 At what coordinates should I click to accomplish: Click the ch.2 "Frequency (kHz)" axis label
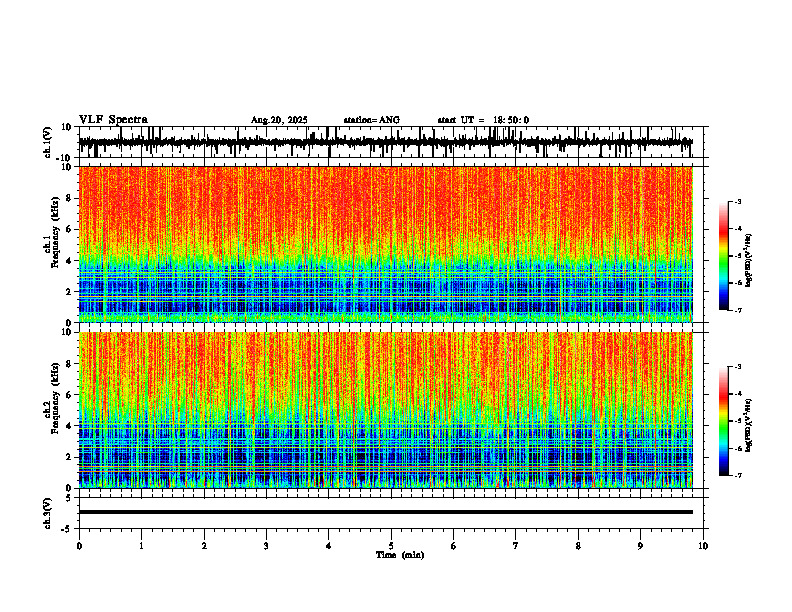point(56,398)
